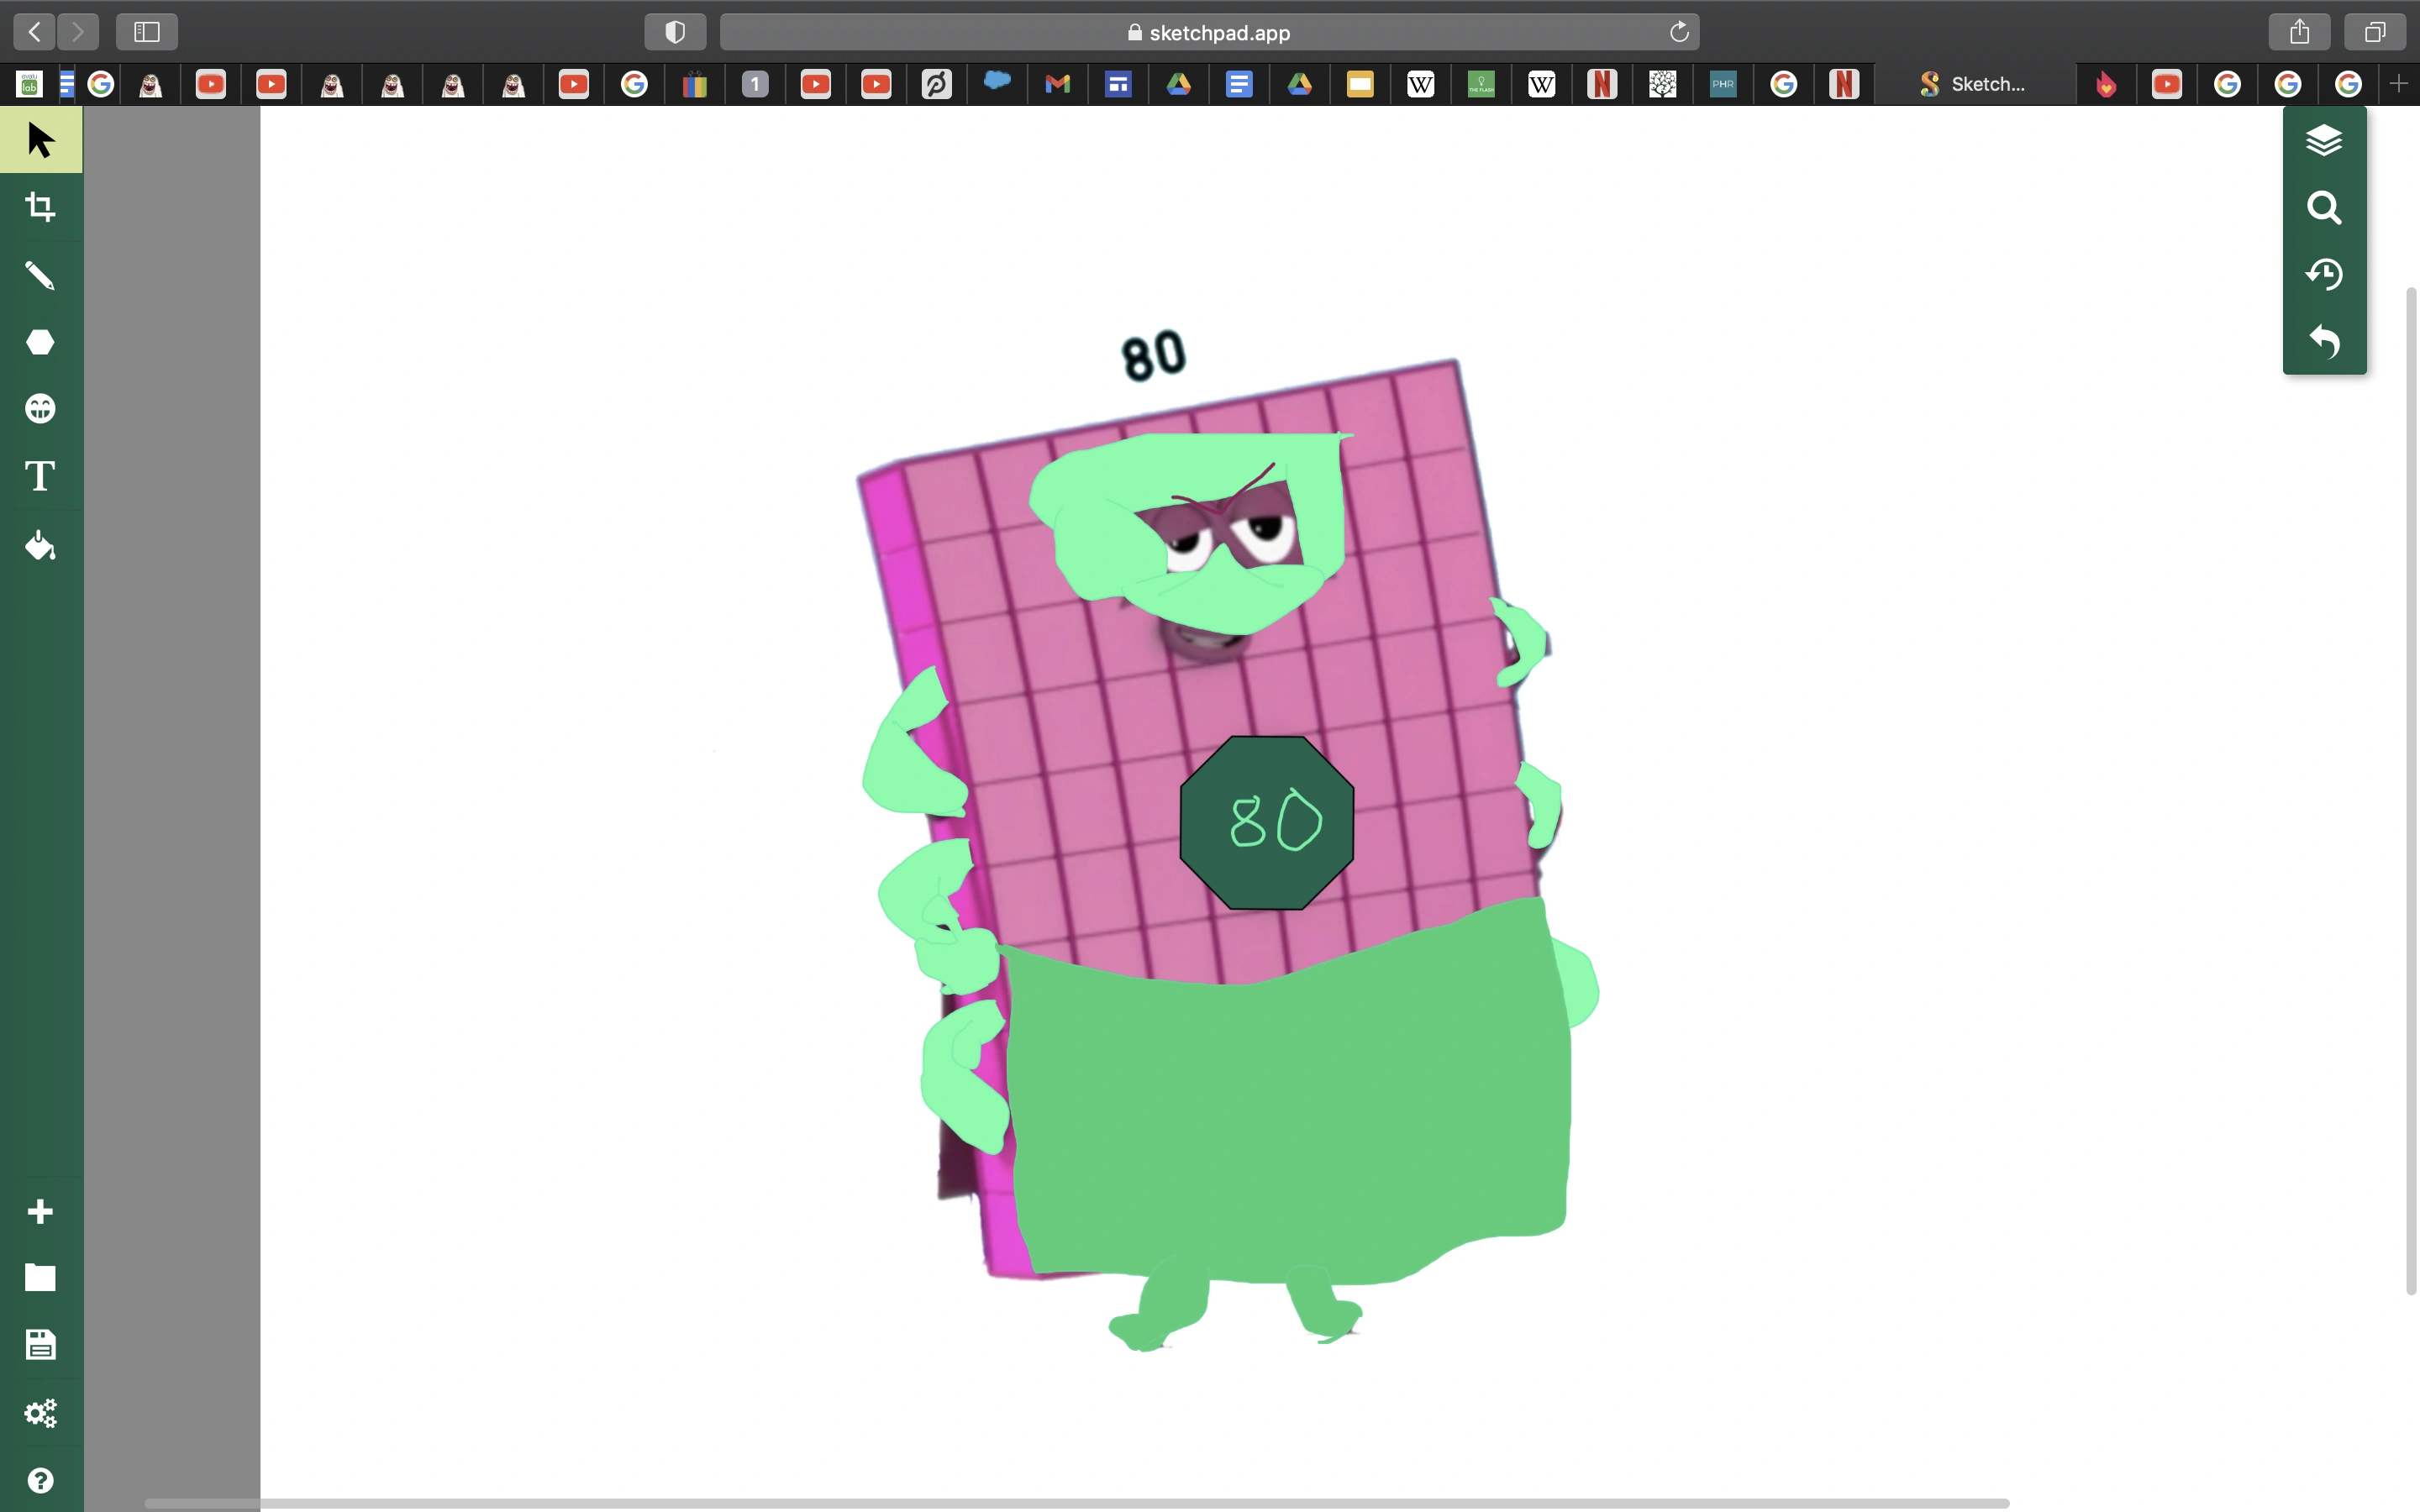Image resolution: width=2420 pixels, height=1512 pixels.
Task: Open Settings gears icon
Action: pos(40,1413)
